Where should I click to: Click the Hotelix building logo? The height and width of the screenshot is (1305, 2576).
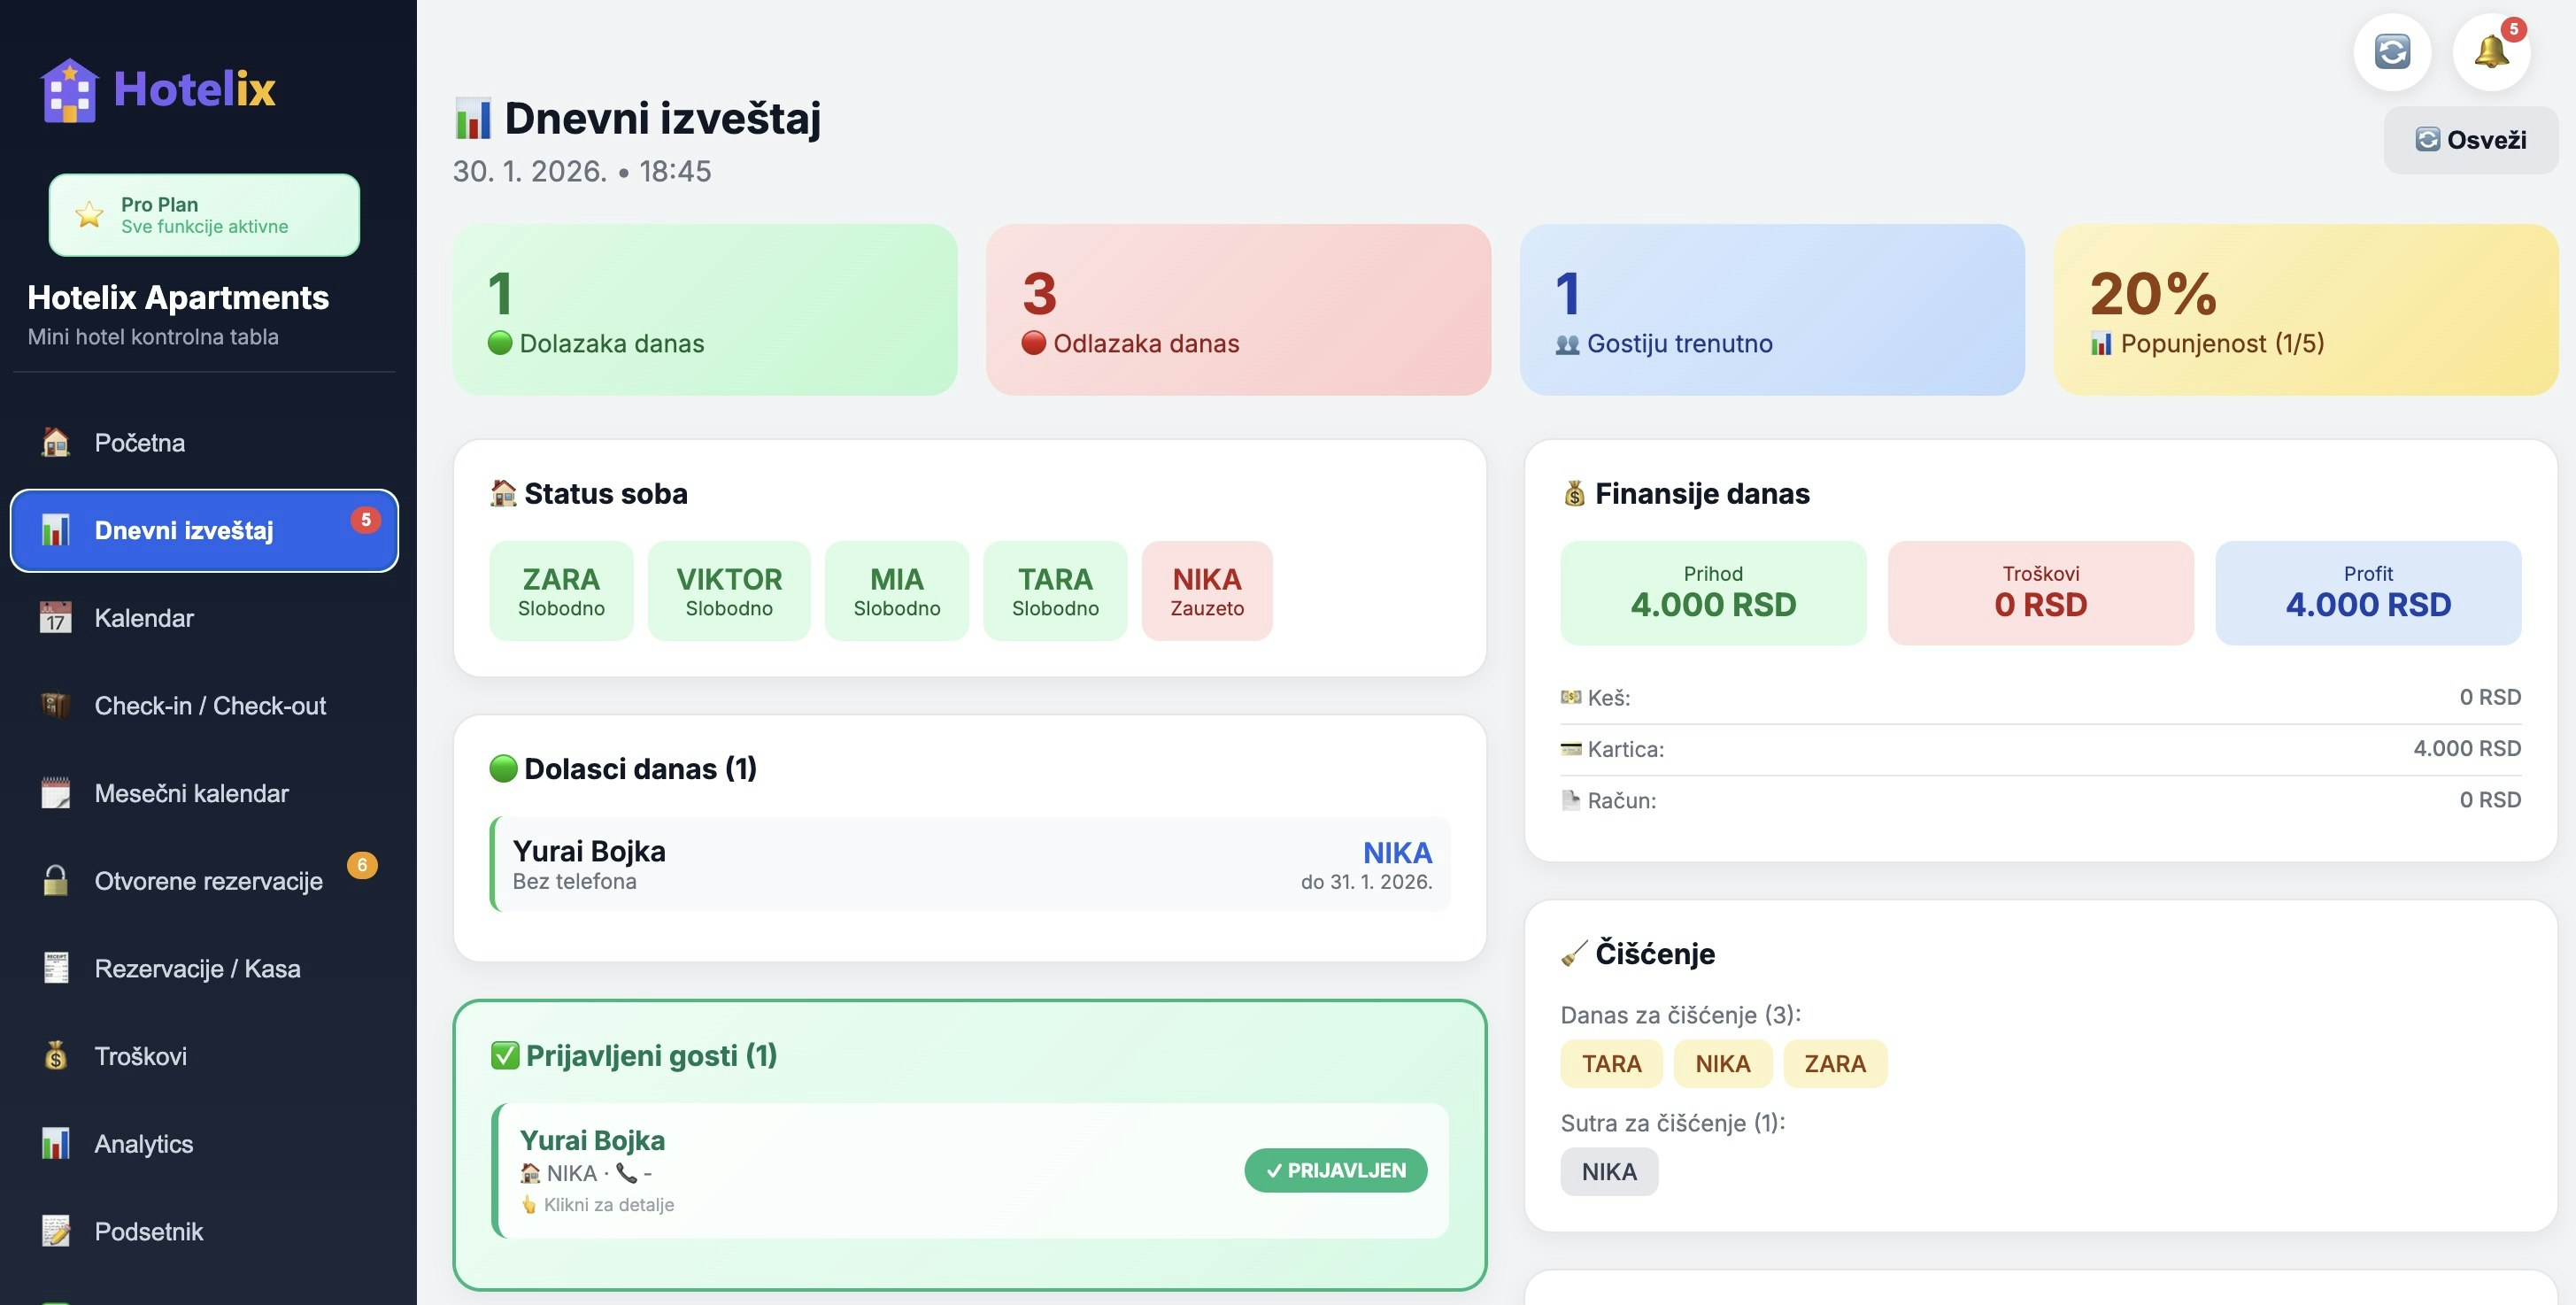pyautogui.click(x=69, y=90)
